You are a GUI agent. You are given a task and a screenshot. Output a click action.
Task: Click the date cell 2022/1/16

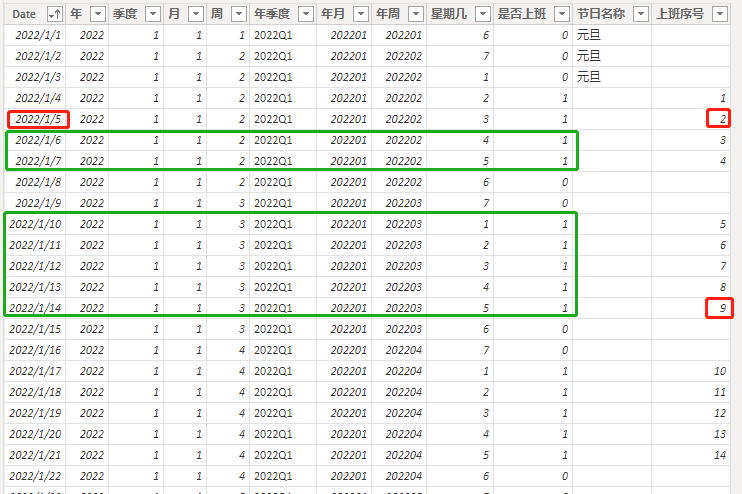[35, 350]
